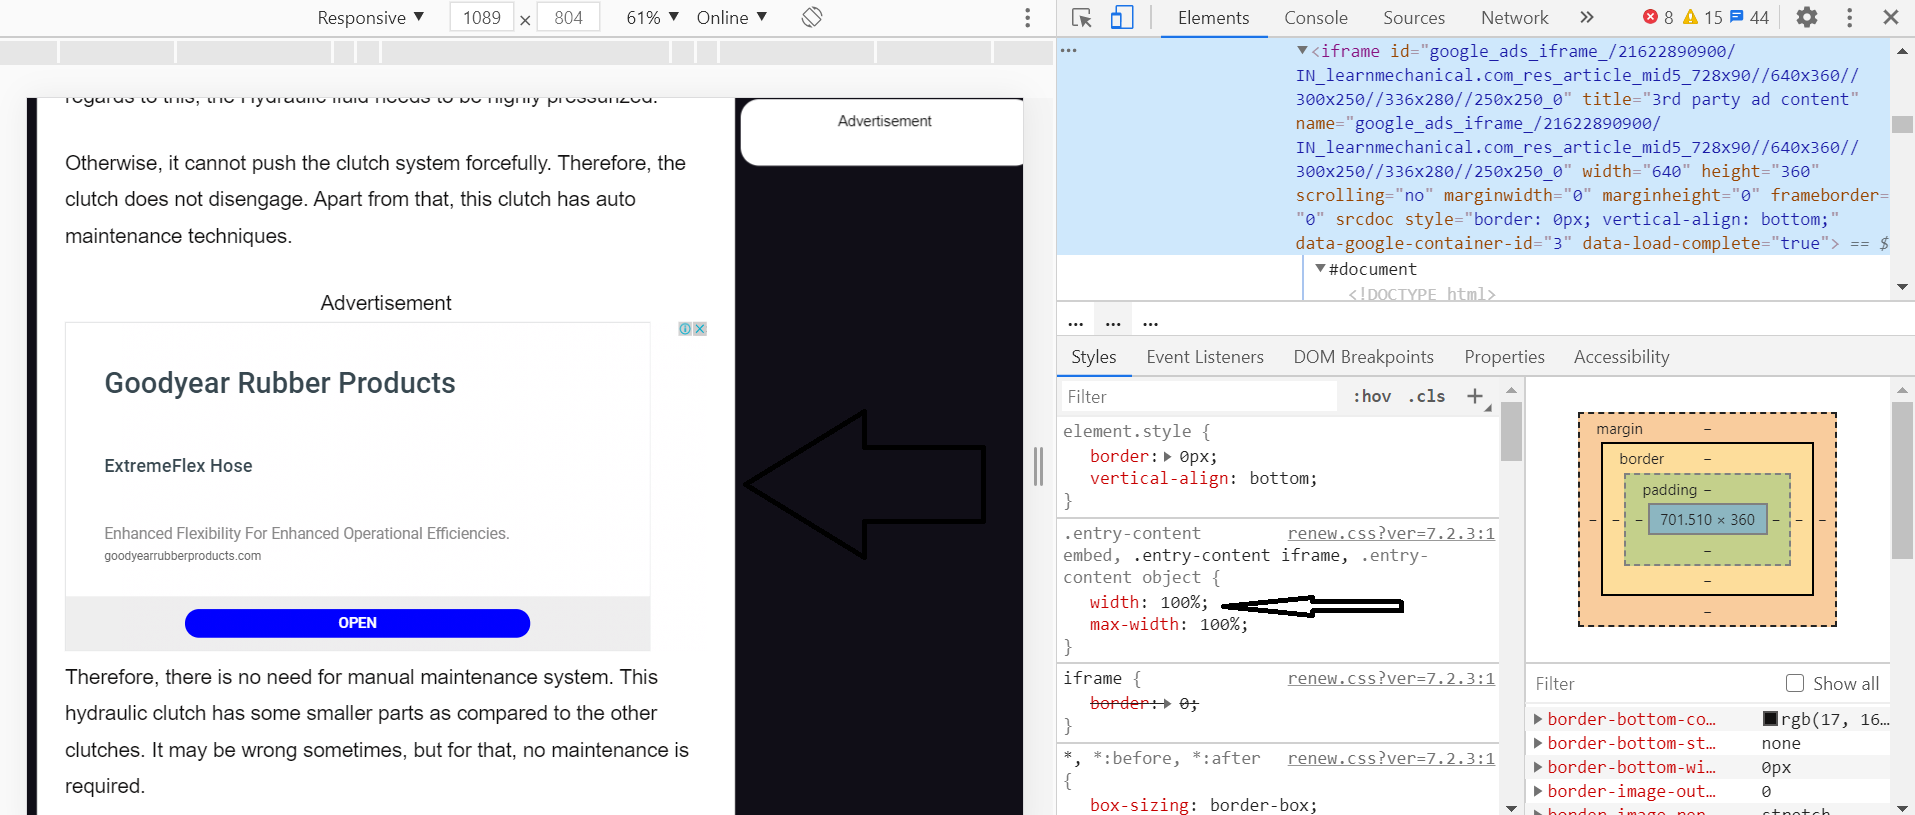
Task: Click first breadcrumb ellipsis above Styles tab
Action: (x=1076, y=323)
